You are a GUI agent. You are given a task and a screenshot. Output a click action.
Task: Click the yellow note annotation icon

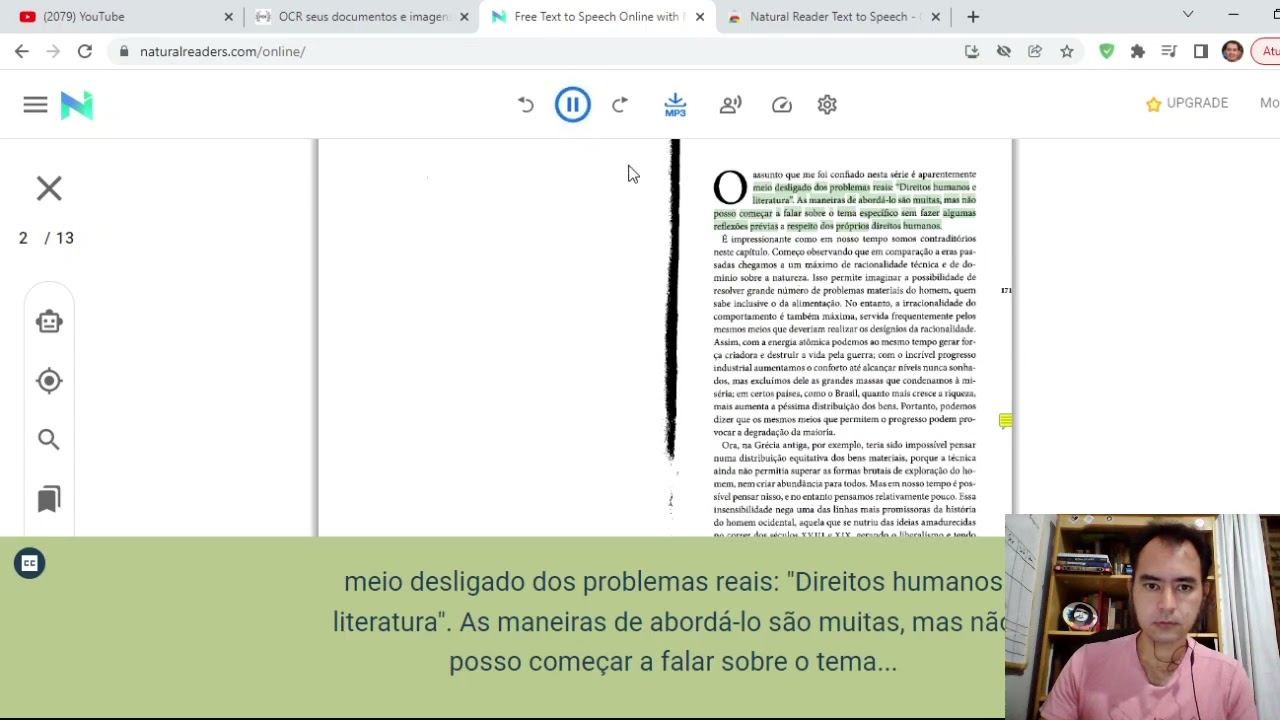pos(1005,421)
